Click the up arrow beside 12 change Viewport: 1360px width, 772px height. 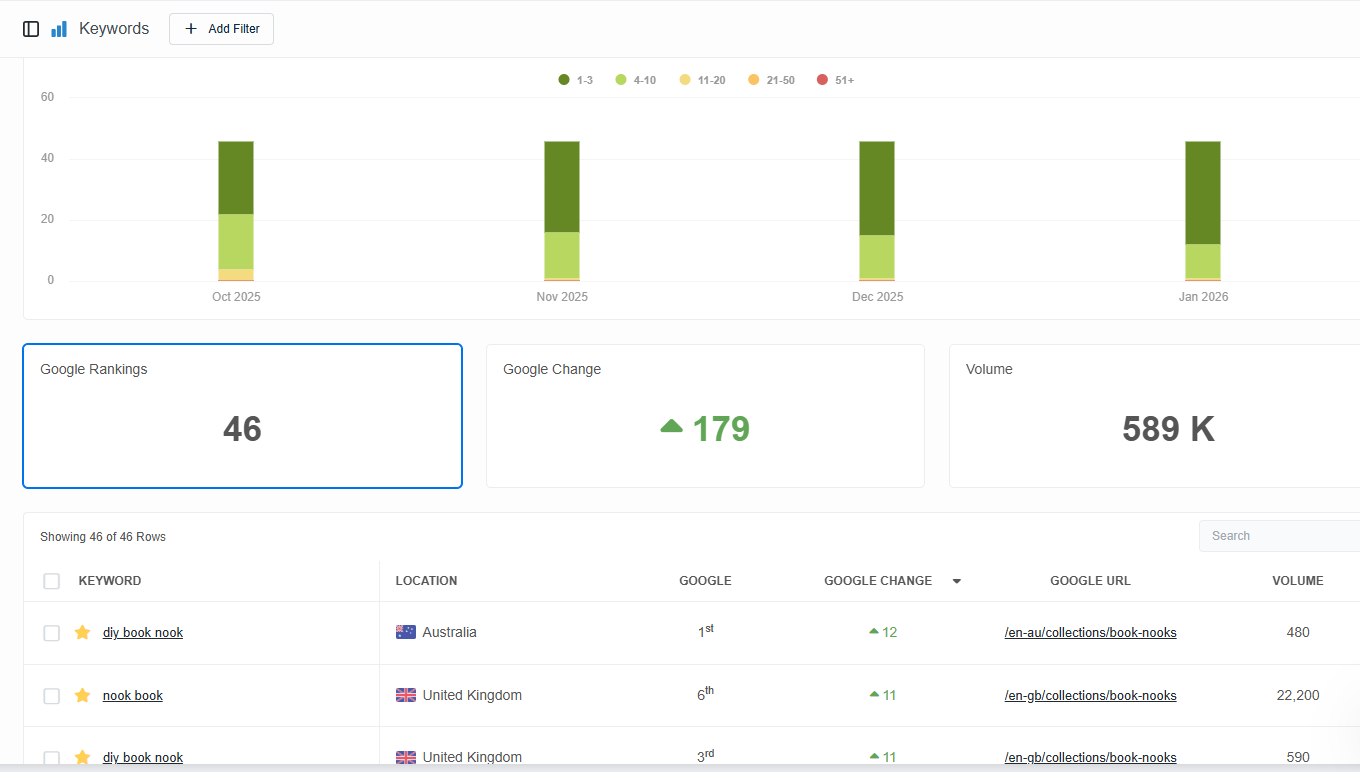[x=874, y=632]
